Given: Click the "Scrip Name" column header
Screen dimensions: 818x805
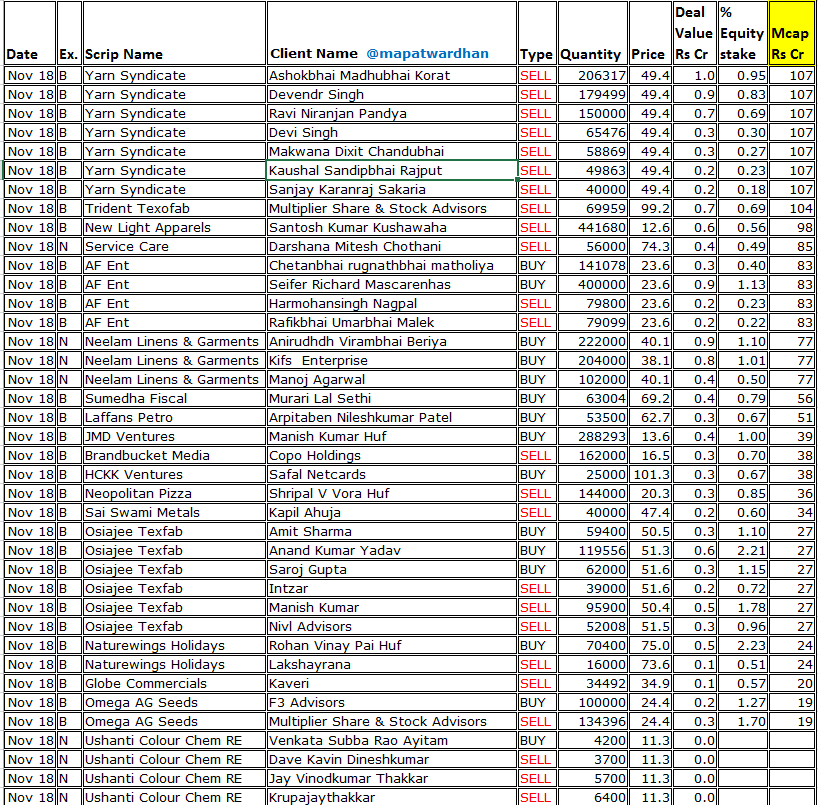Looking at the screenshot, I should (174, 33).
